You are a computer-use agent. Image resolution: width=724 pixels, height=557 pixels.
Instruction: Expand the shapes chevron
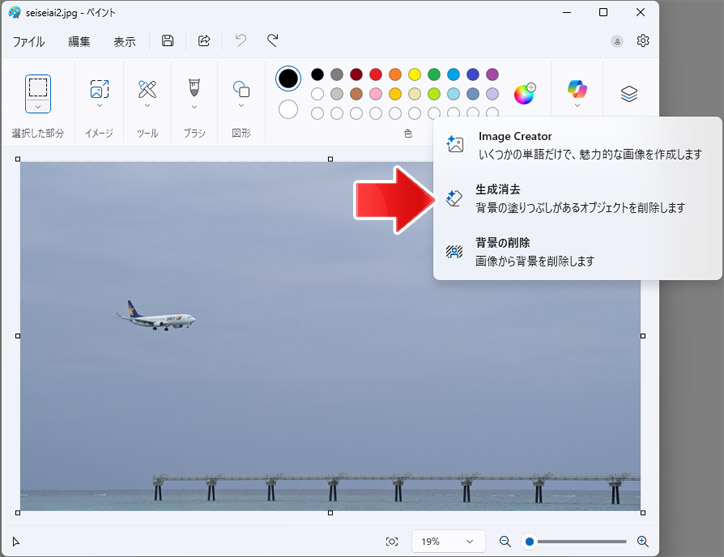[x=241, y=106]
